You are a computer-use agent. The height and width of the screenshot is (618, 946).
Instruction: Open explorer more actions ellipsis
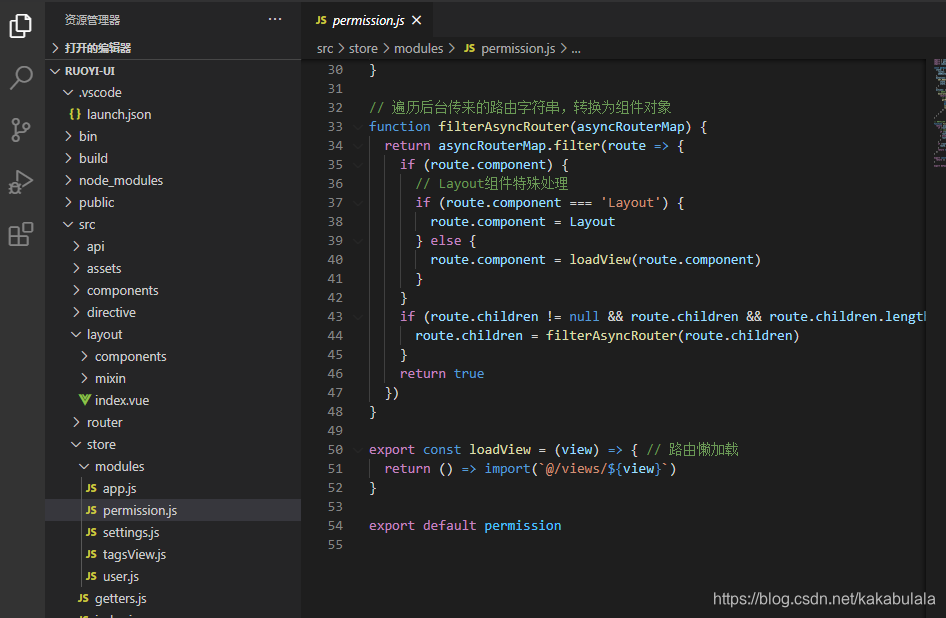(x=275, y=19)
